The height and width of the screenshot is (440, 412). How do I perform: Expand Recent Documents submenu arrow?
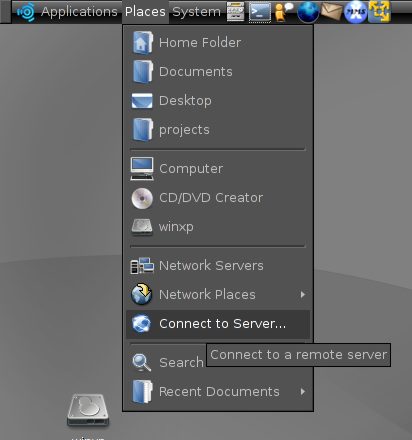point(302,391)
